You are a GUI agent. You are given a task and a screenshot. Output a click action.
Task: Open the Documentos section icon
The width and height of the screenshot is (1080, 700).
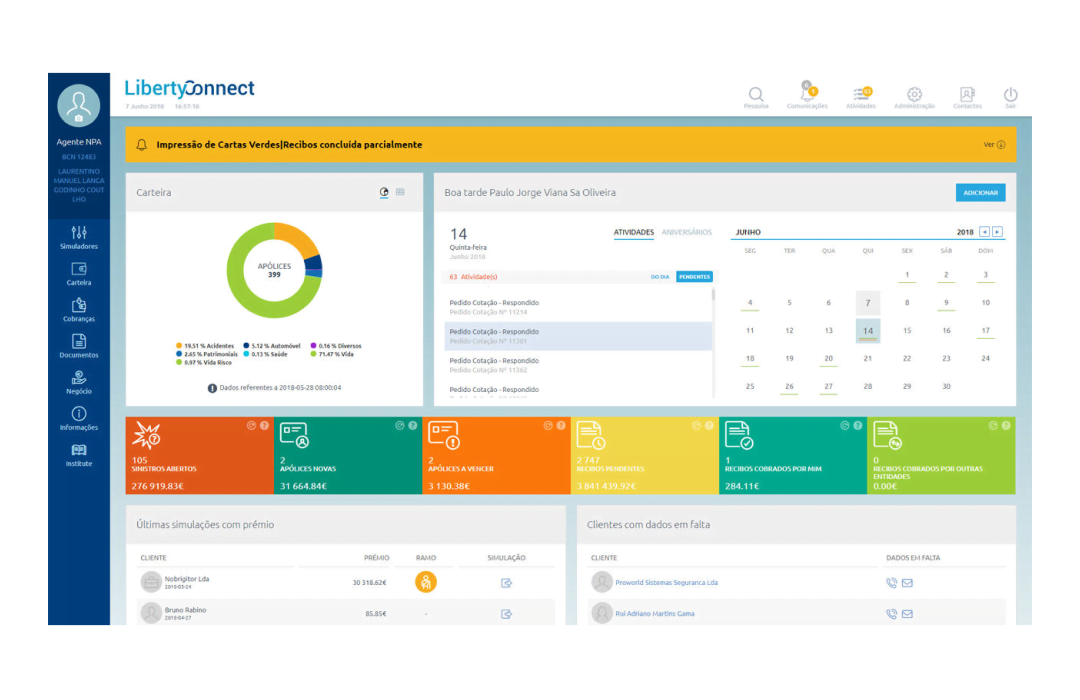tap(79, 346)
